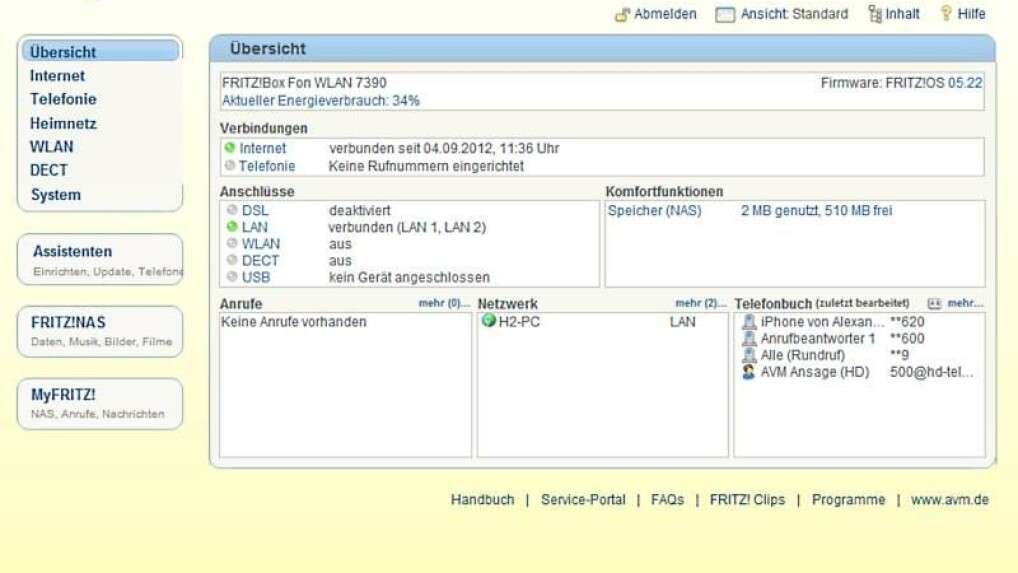This screenshot has width=1018, height=573.
Task: Click the Telefonbuch book icon beside mehr
Action: [x=935, y=303]
